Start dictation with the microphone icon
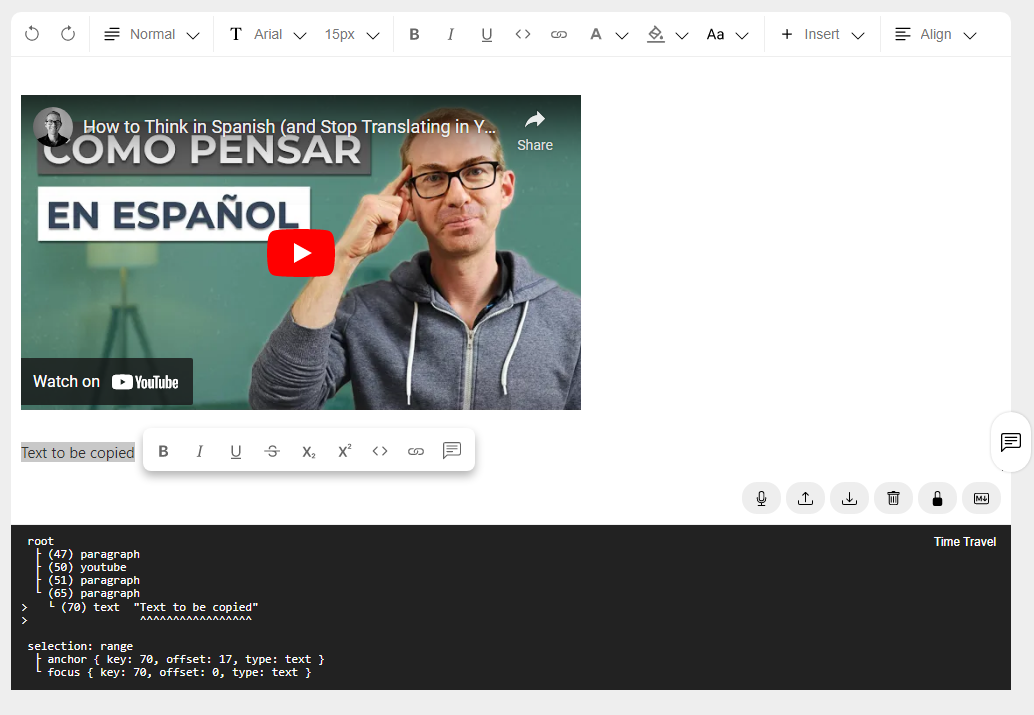The image size is (1034, 715). click(x=761, y=497)
